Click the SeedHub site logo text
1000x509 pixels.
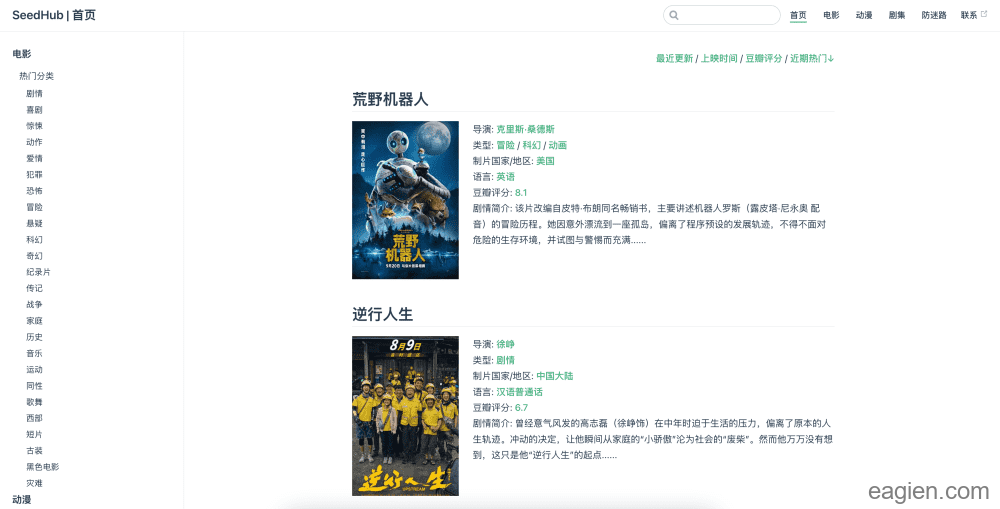(54, 15)
